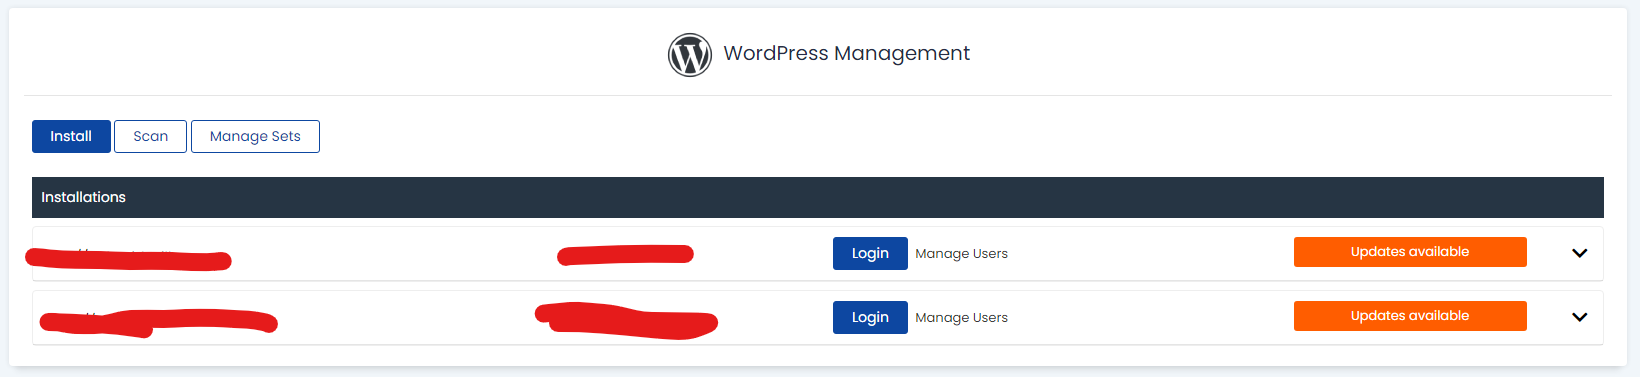
Task: Click the WordPress Management title
Action: (847, 54)
